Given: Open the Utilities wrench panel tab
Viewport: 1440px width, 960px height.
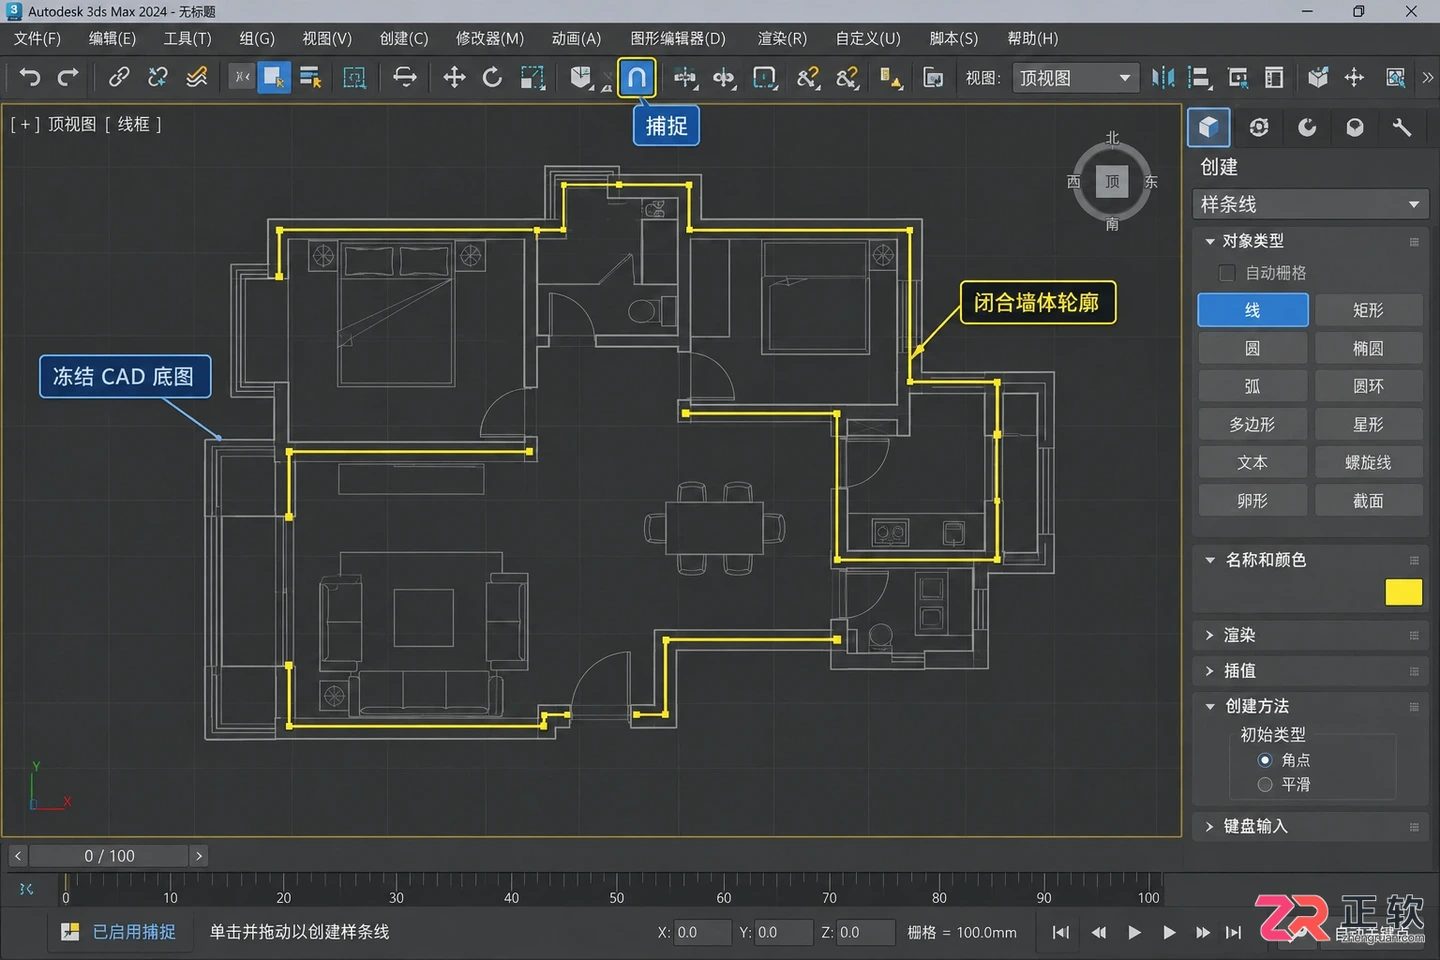Looking at the screenshot, I should [1402, 127].
